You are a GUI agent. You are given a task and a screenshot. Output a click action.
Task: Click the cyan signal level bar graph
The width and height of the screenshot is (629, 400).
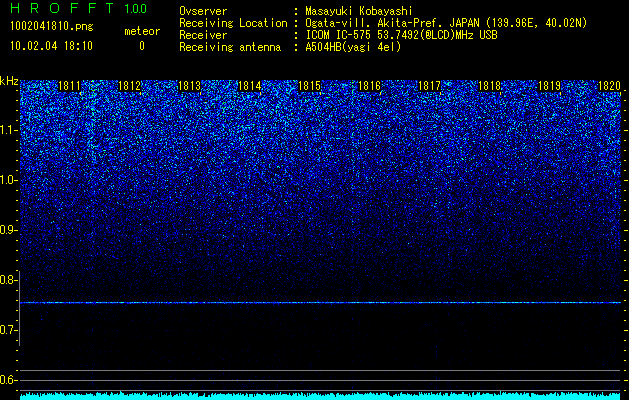click(320, 396)
